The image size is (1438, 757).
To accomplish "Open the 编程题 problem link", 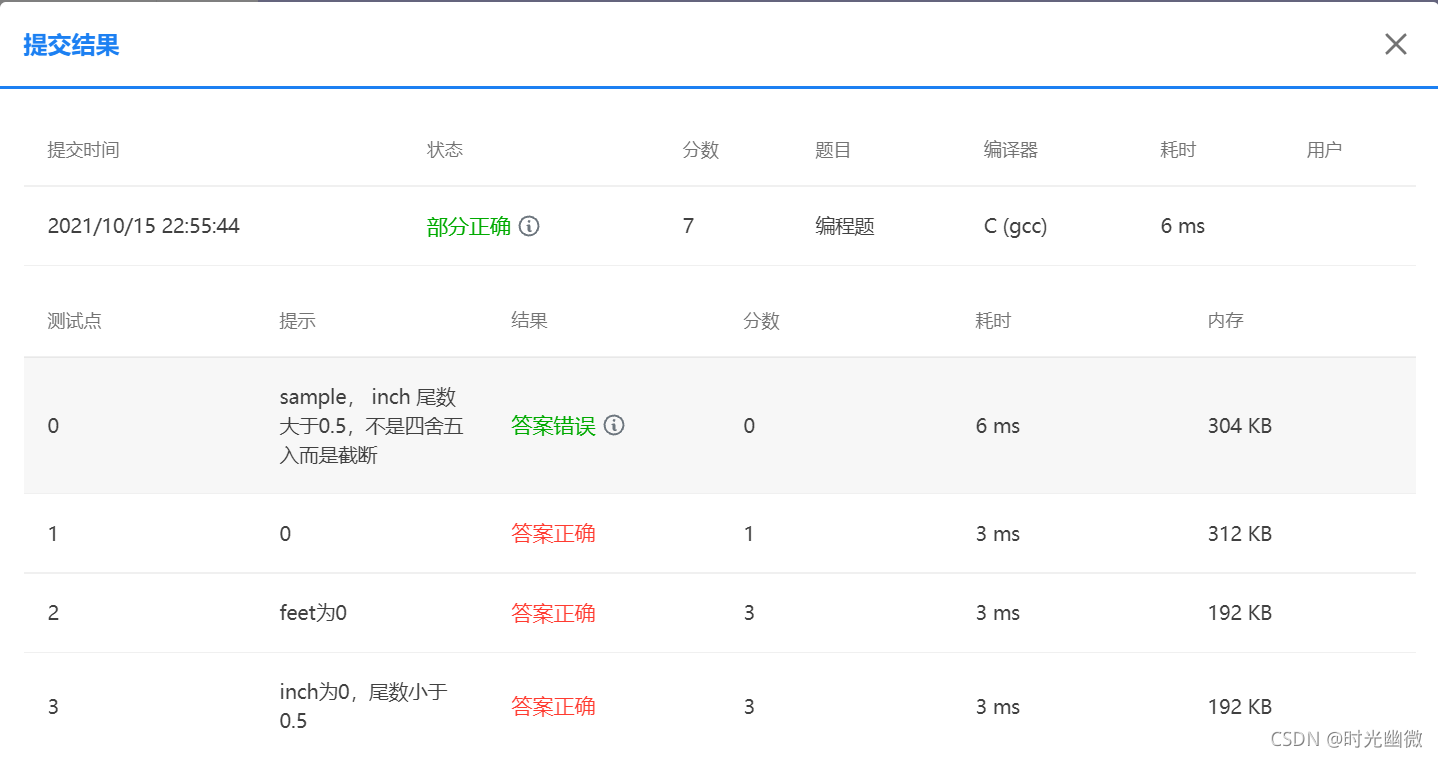I will pos(844,226).
